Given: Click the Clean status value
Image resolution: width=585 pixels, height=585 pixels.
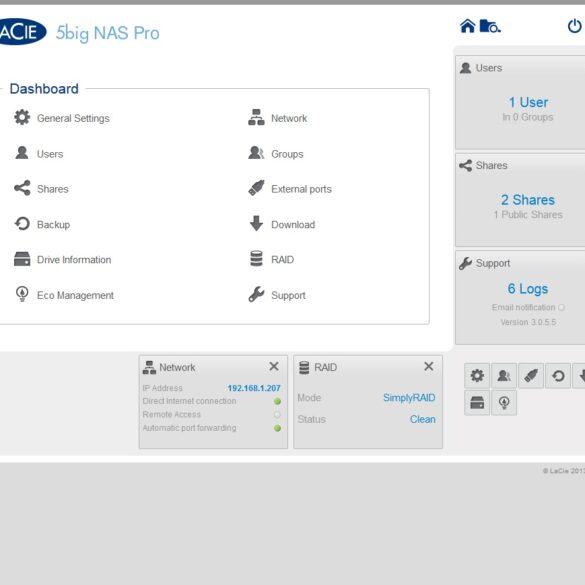Looking at the screenshot, I should click(x=423, y=419).
